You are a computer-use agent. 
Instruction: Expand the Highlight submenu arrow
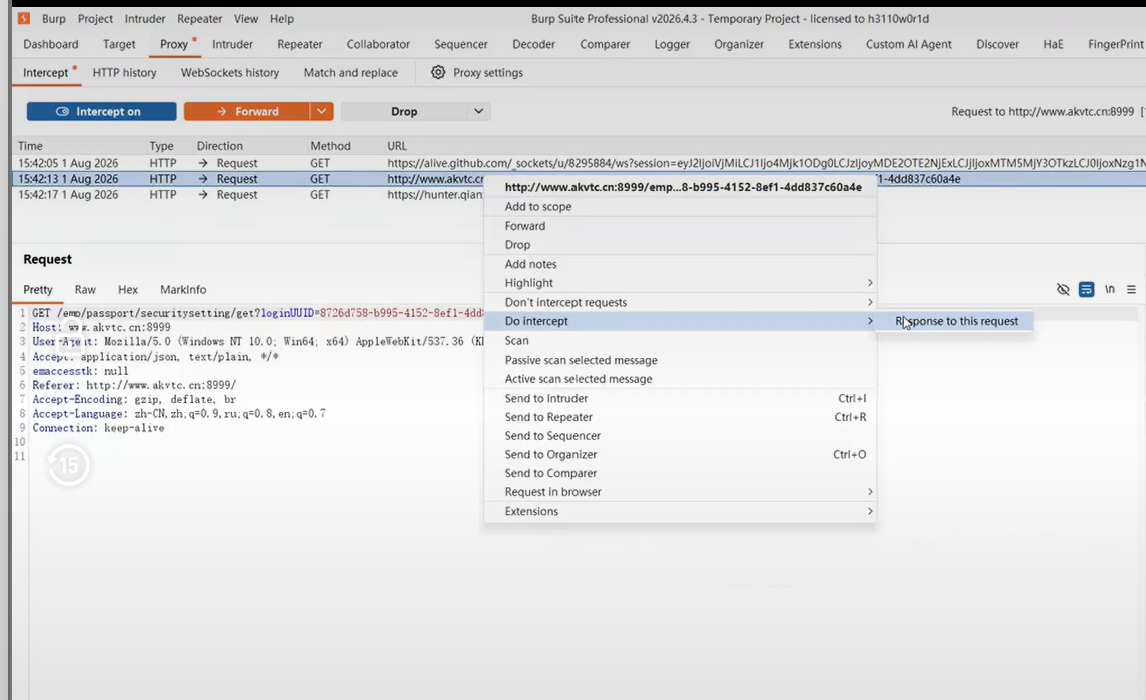click(870, 283)
